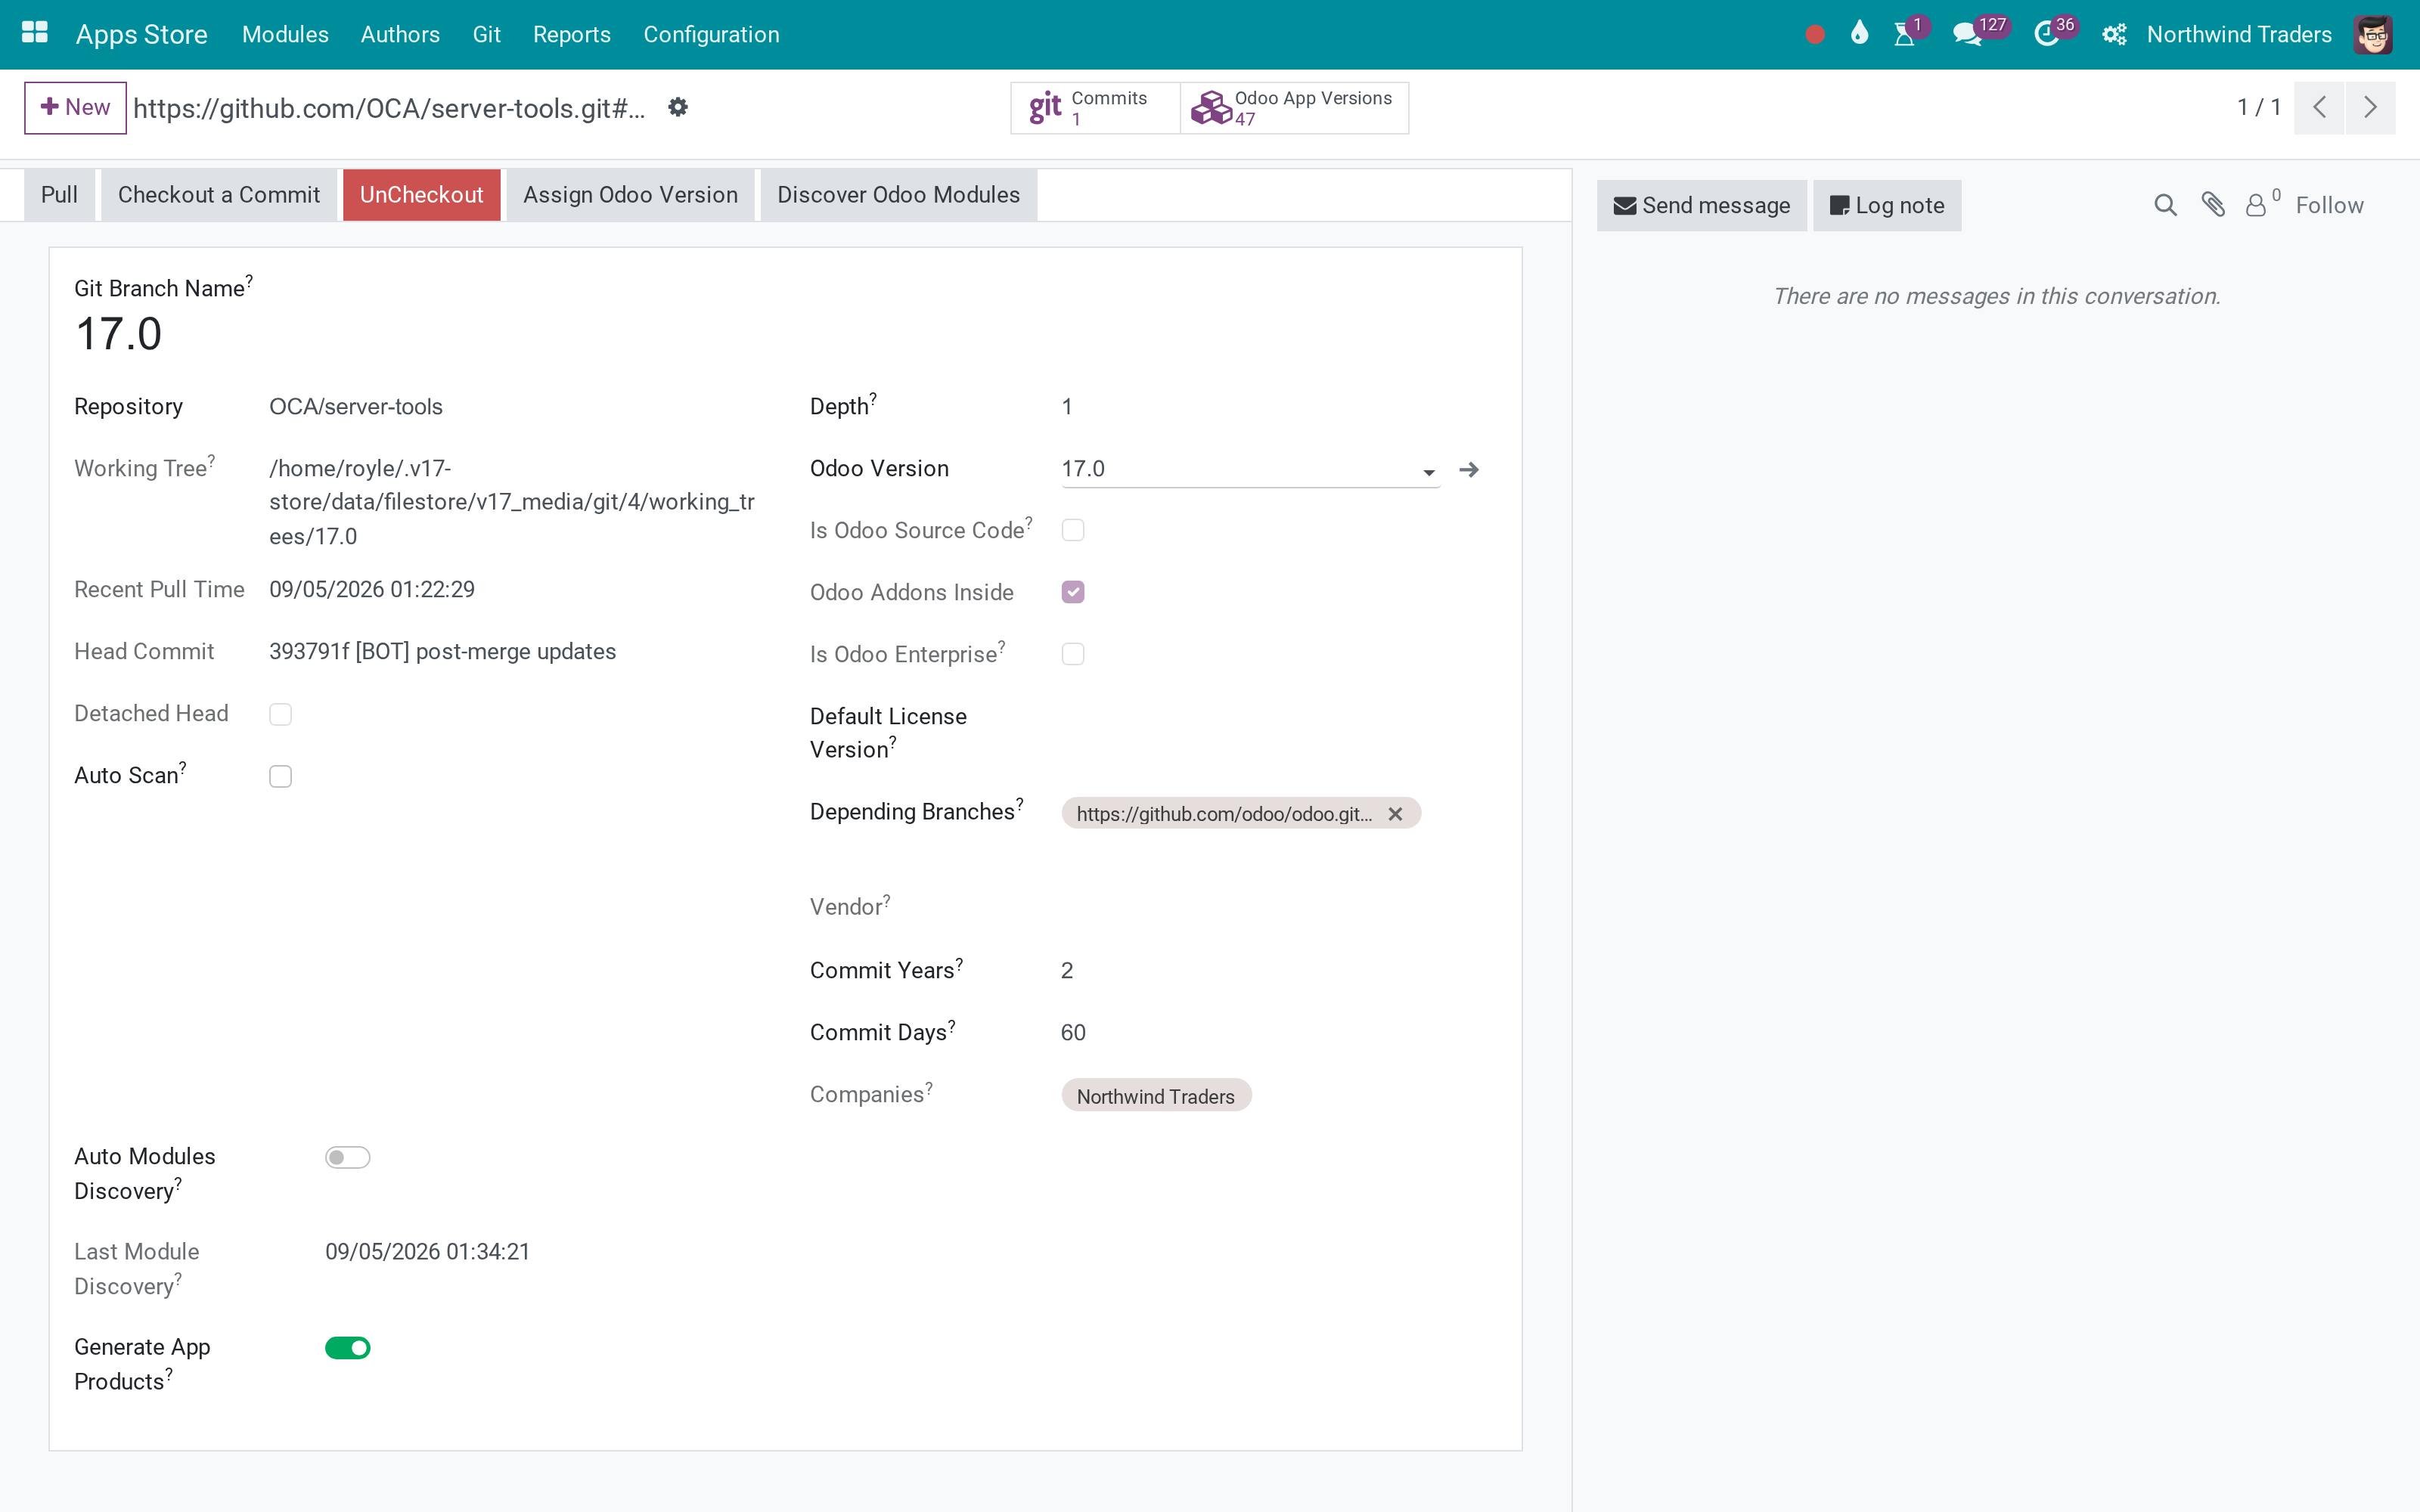This screenshot has width=2420, height=1512.
Task: Open the Authors menu
Action: coord(400,34)
